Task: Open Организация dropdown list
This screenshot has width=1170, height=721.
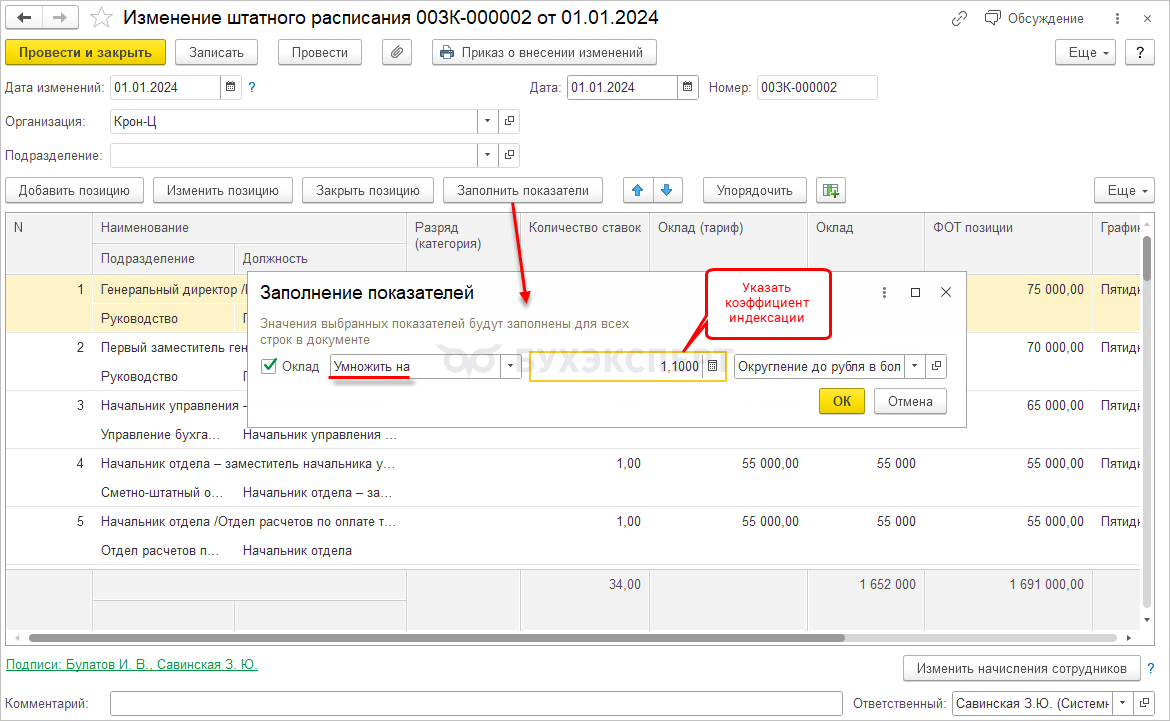Action: [488, 122]
